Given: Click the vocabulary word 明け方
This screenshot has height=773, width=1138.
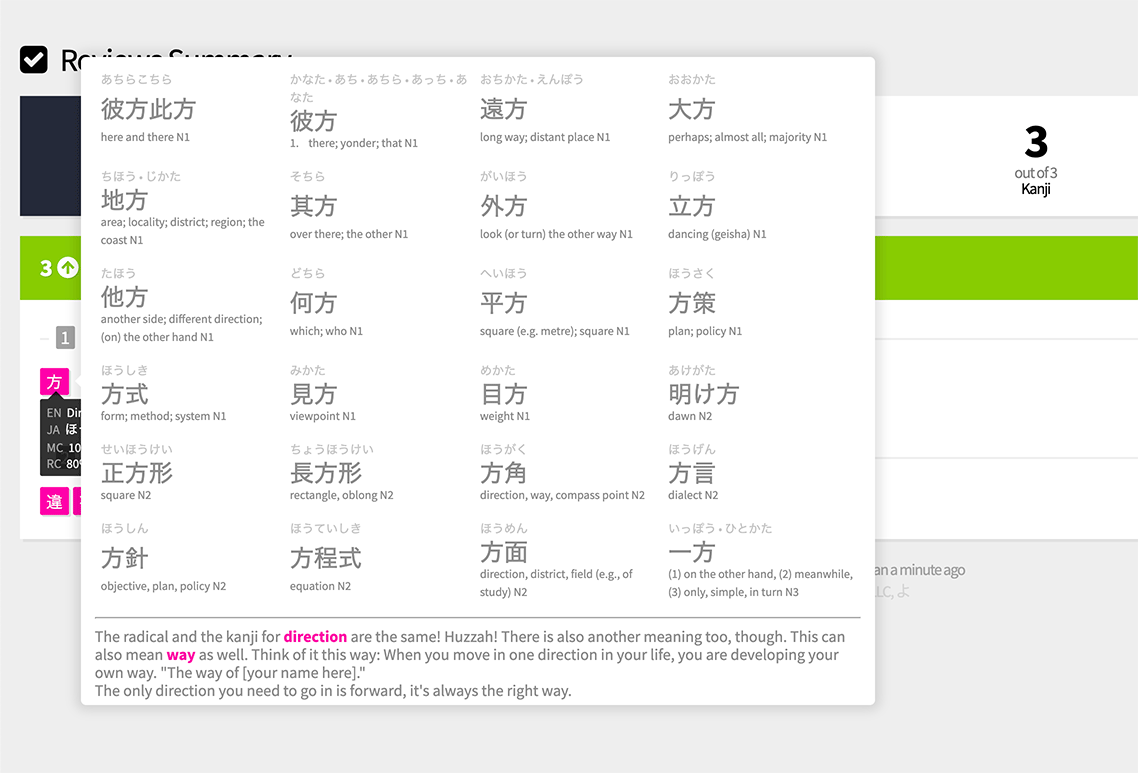Looking at the screenshot, I should (703, 394).
